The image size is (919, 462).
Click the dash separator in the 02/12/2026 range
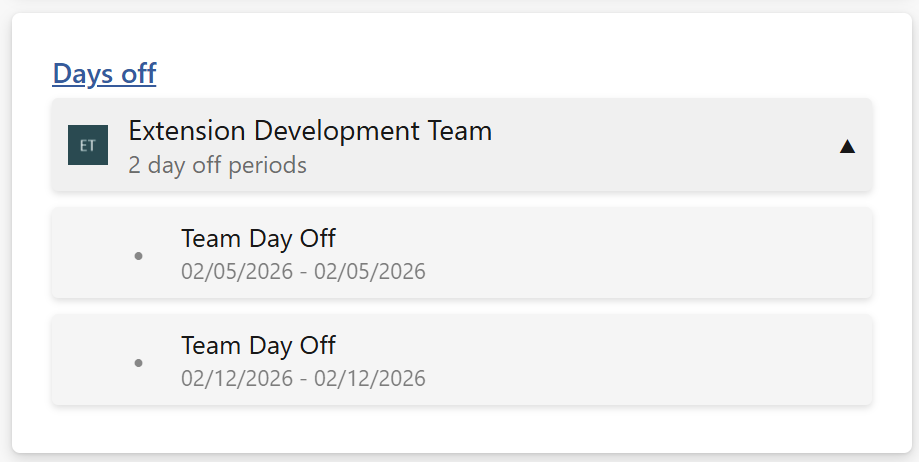coord(303,379)
